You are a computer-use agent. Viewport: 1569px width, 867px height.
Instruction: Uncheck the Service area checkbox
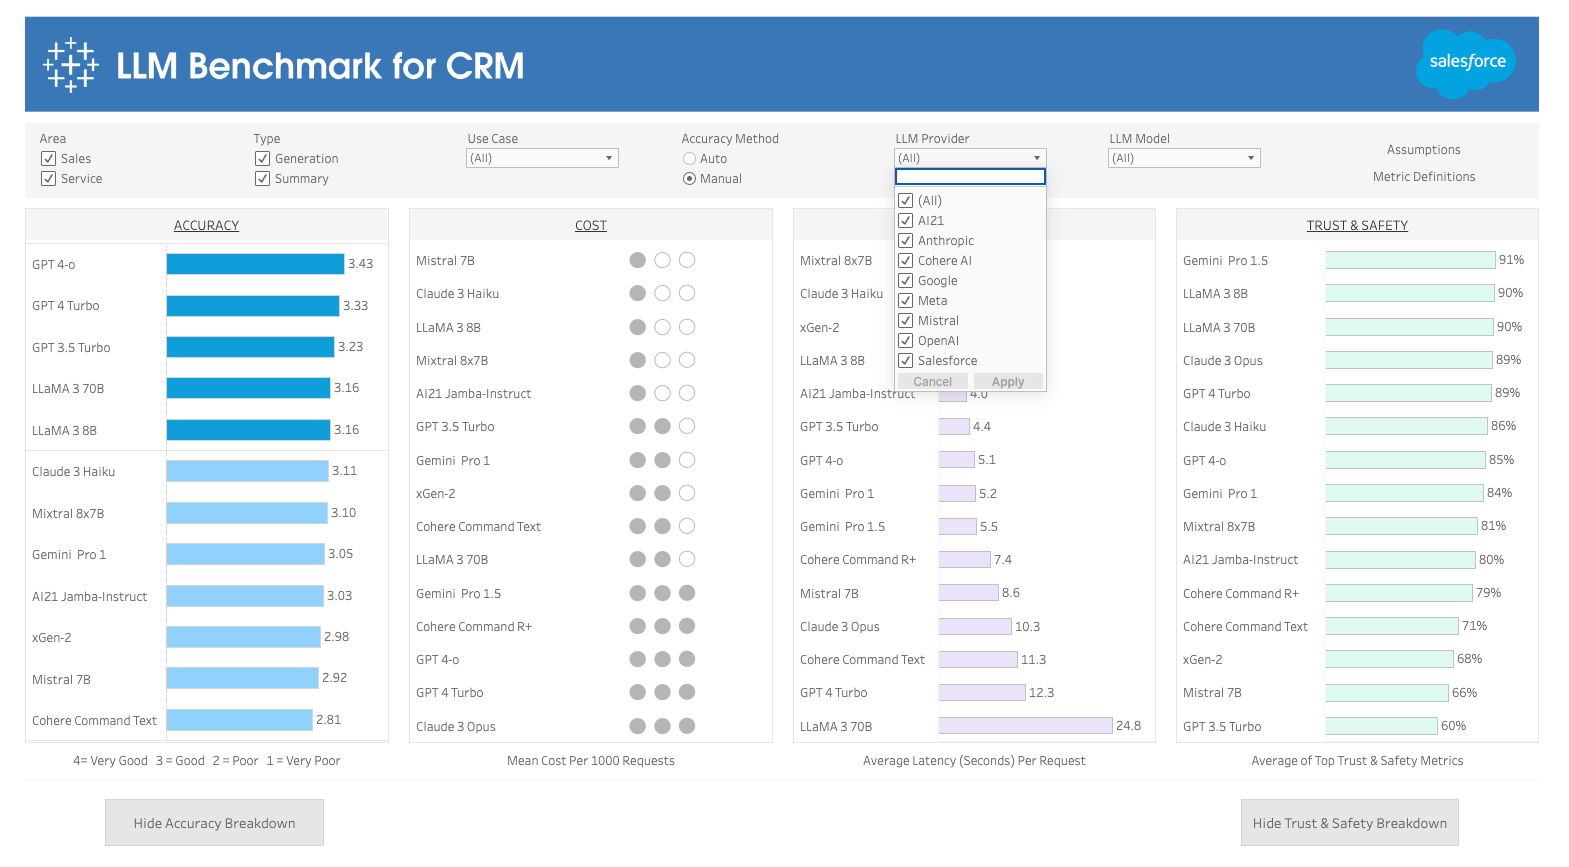coord(48,178)
